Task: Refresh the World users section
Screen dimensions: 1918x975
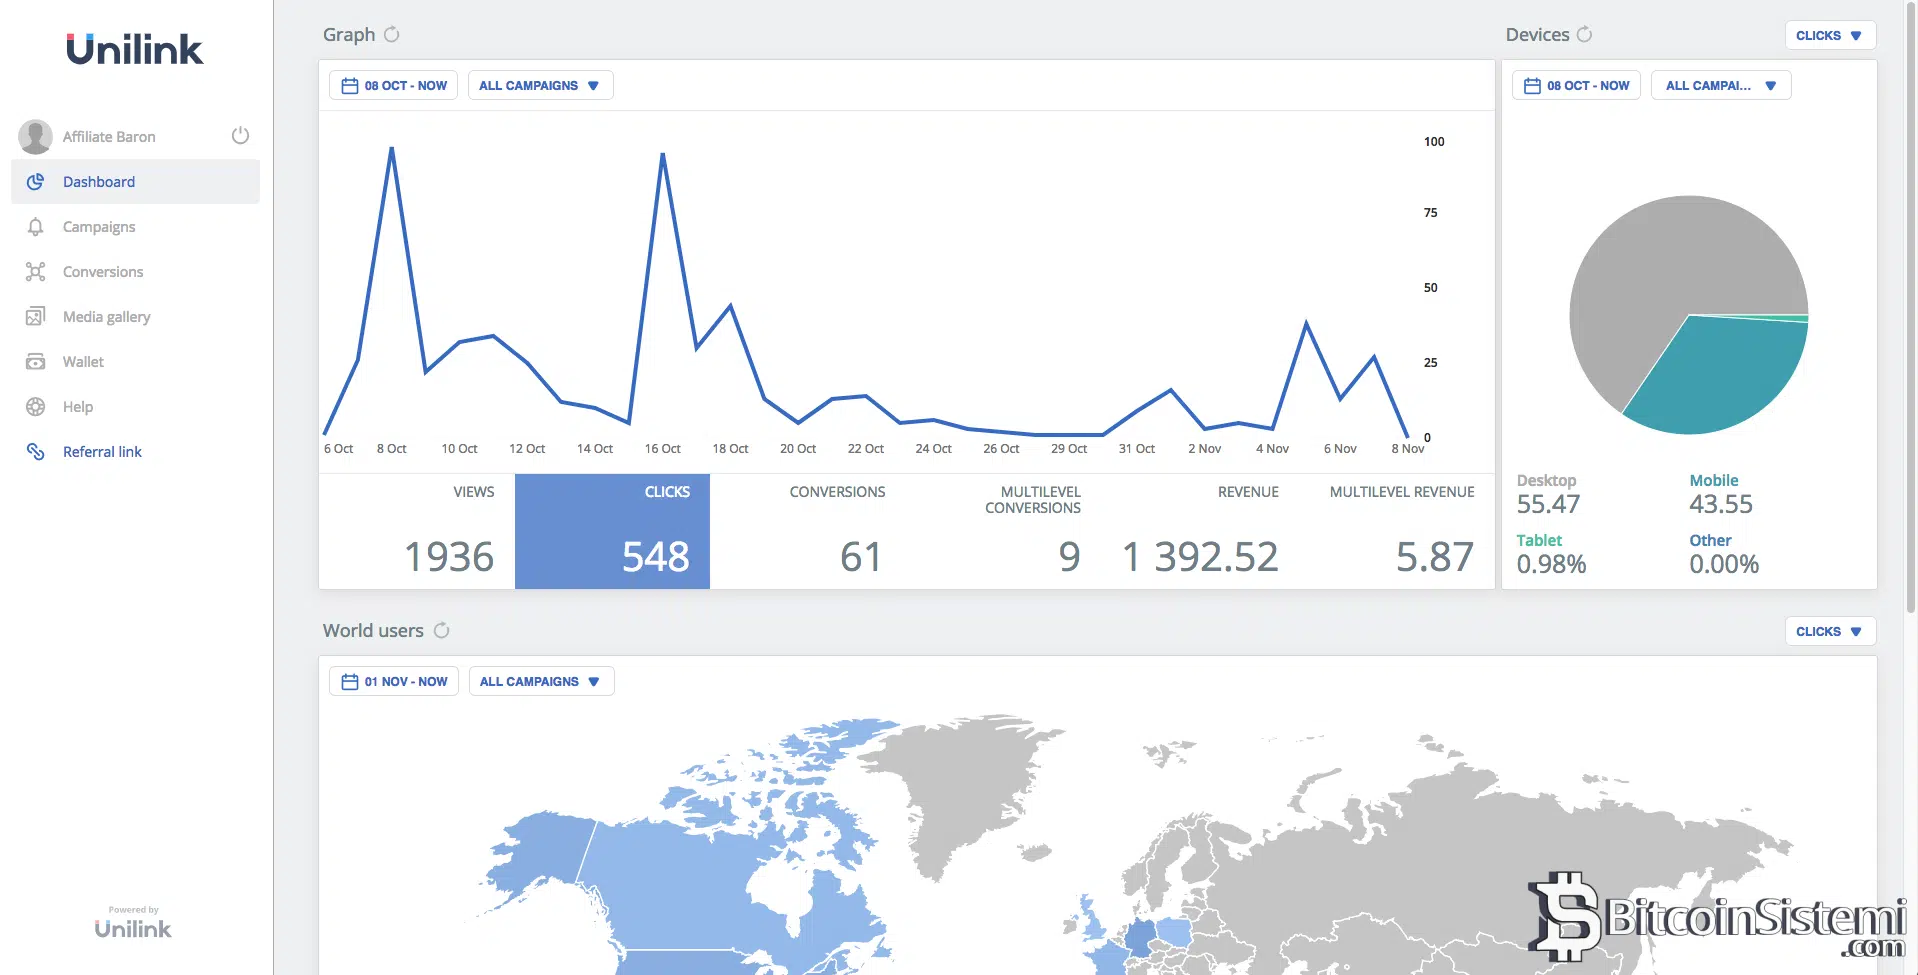Action: pos(441,631)
